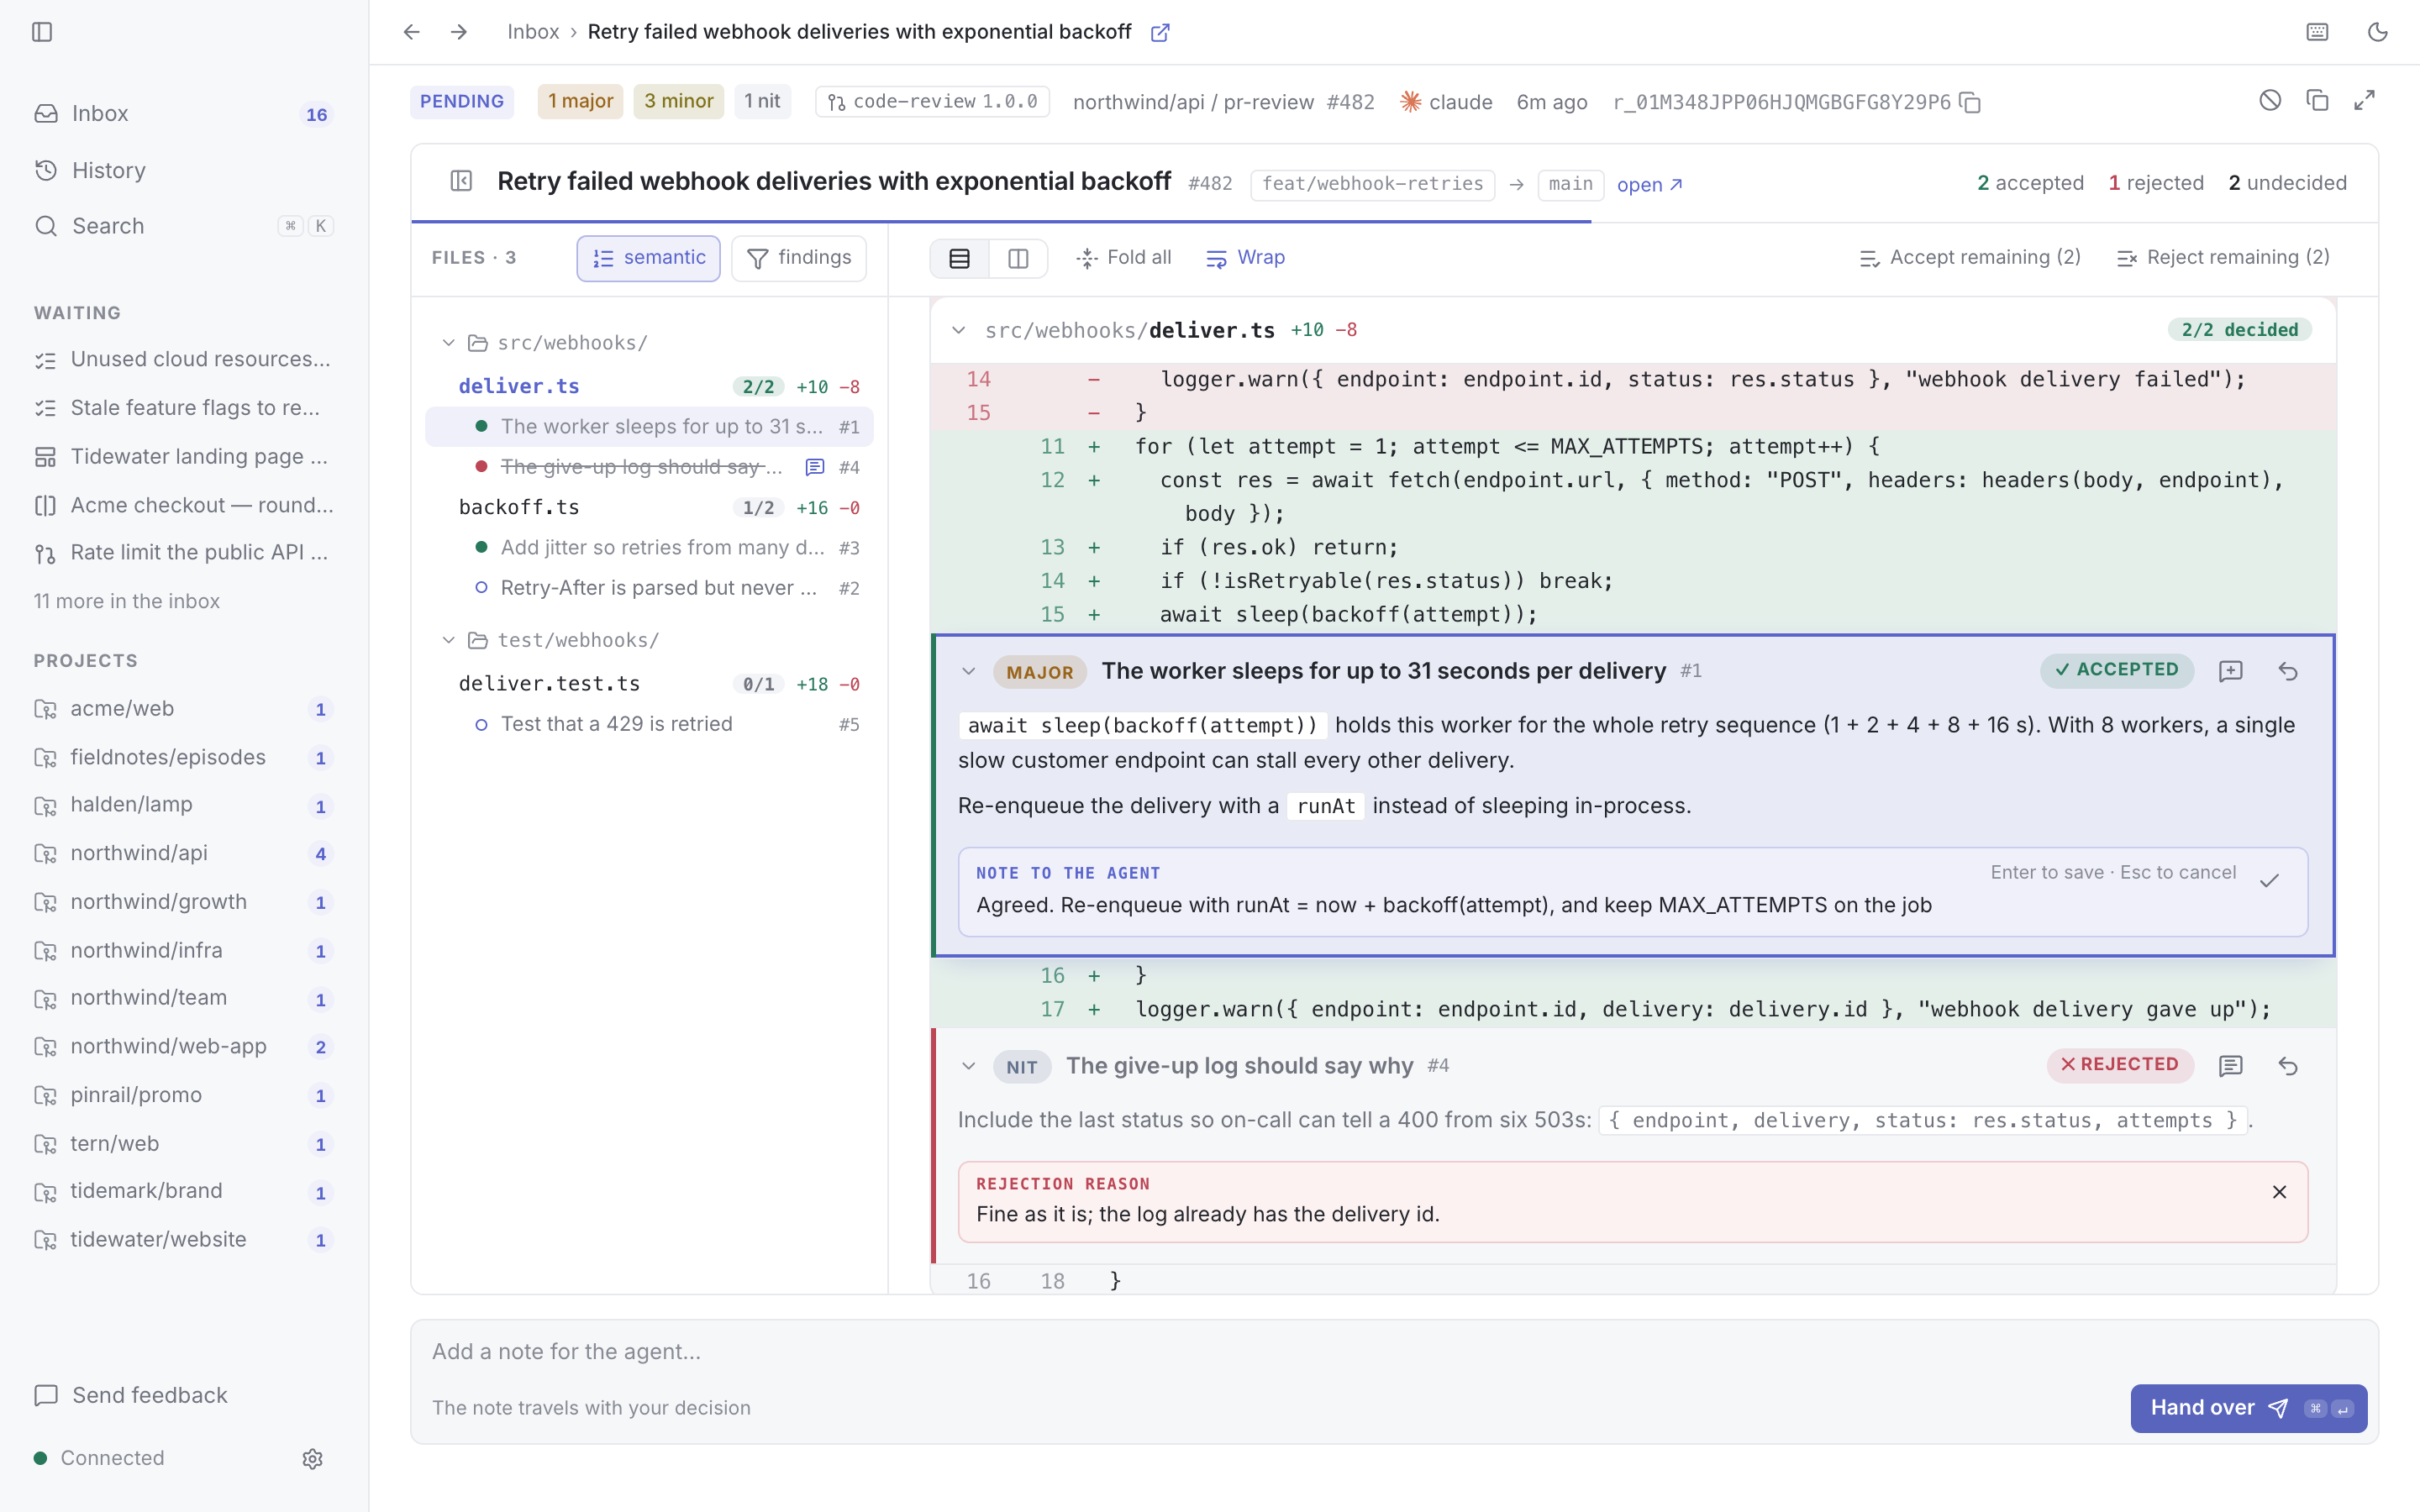Screen dimensions: 2420x1512
Task: Copy the review ID
Action: [x=1970, y=102]
